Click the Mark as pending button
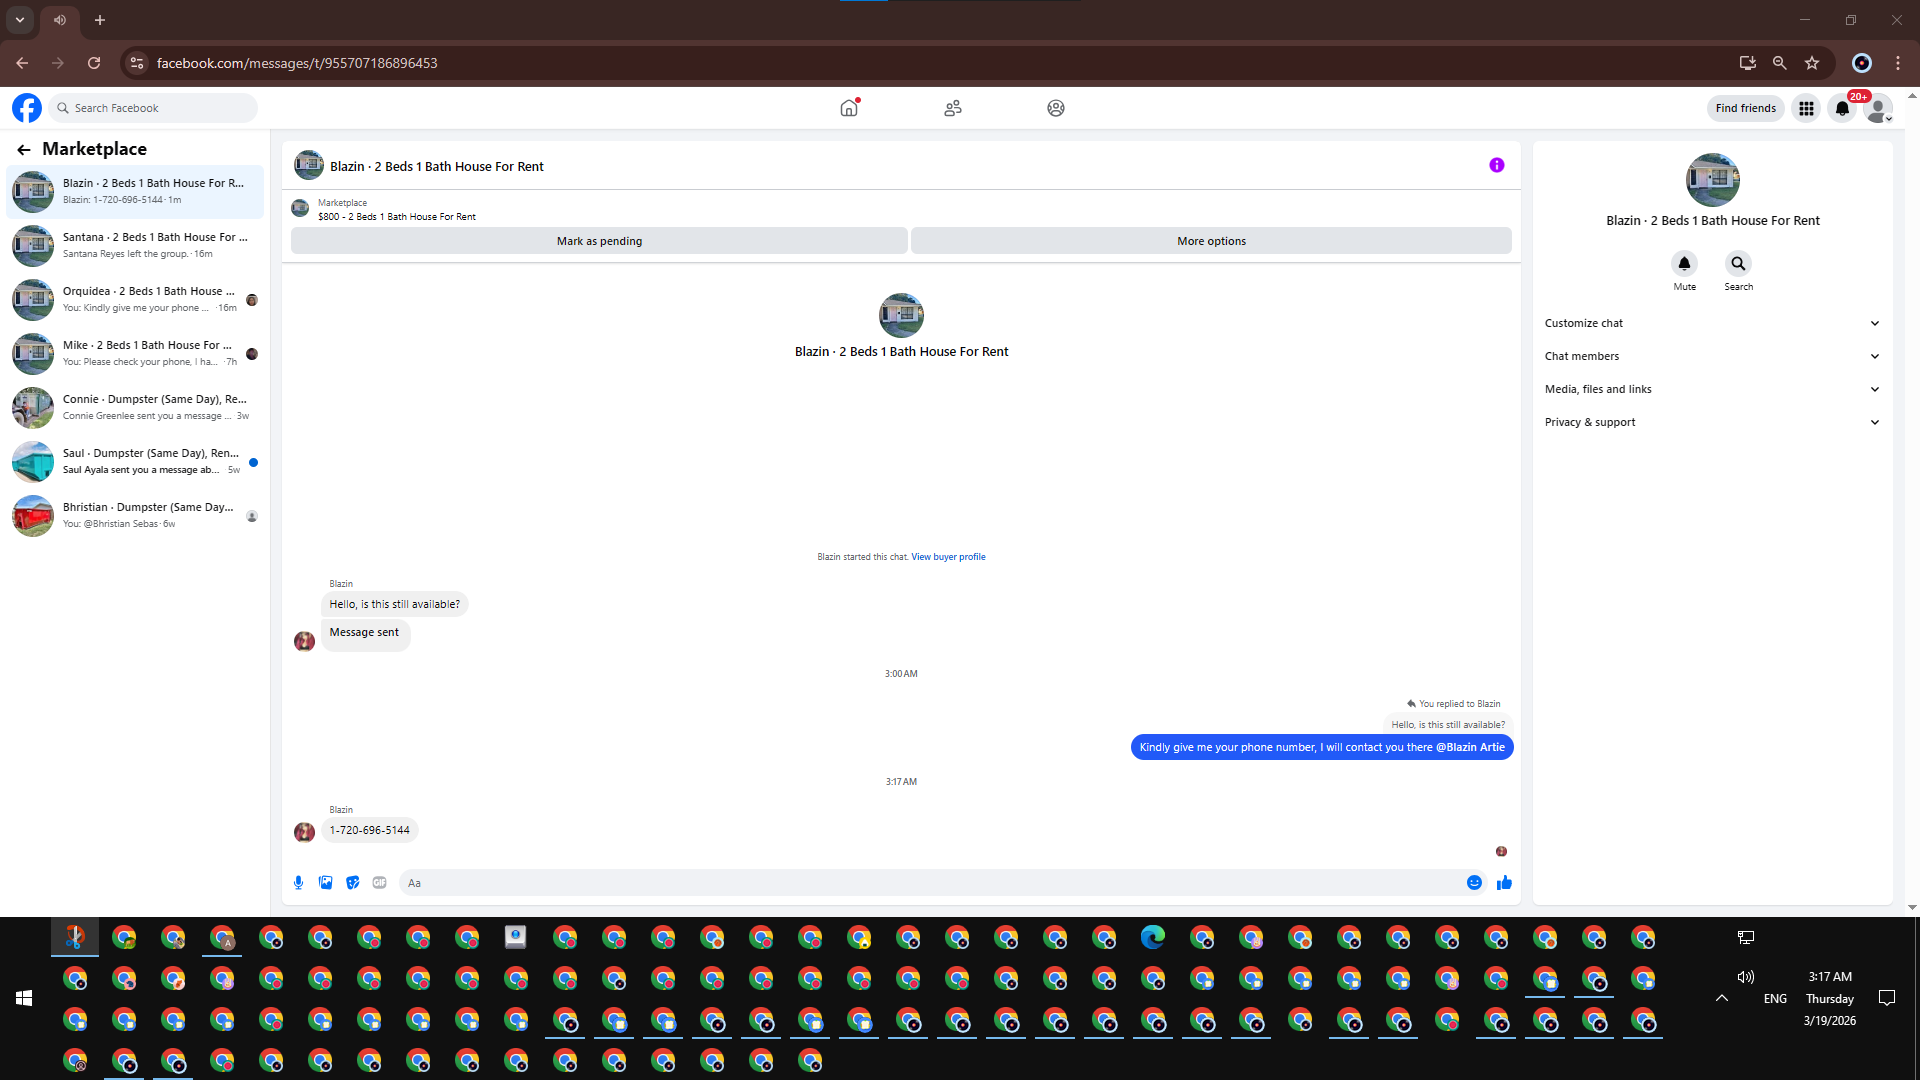The height and width of the screenshot is (1080, 1920). coord(599,241)
